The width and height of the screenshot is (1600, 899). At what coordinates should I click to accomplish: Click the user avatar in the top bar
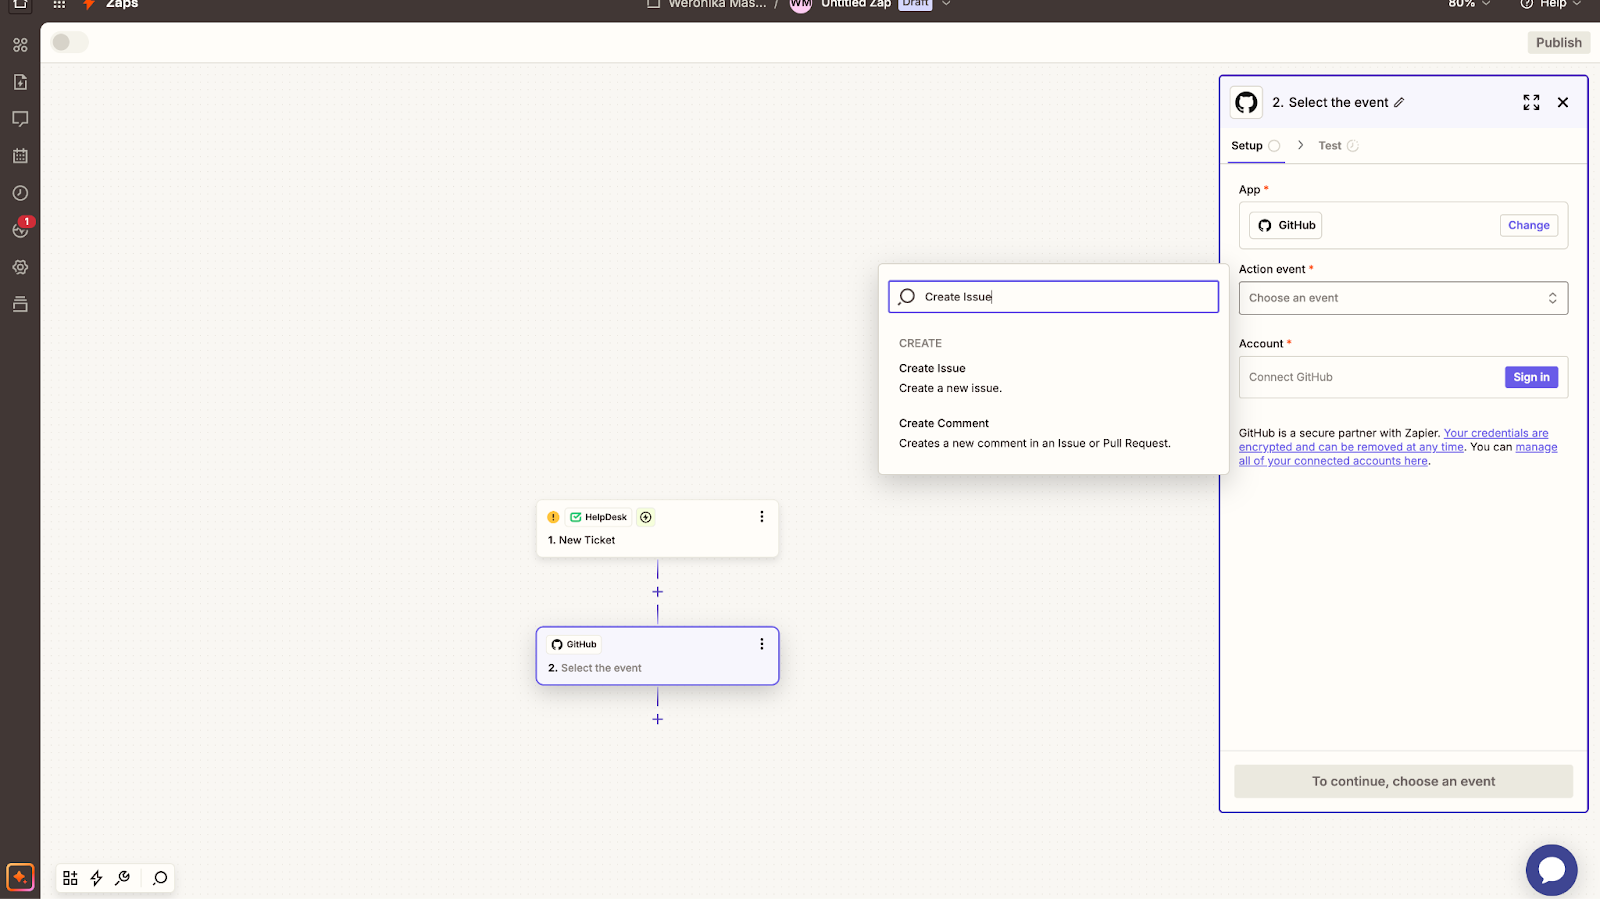pyautogui.click(x=800, y=4)
